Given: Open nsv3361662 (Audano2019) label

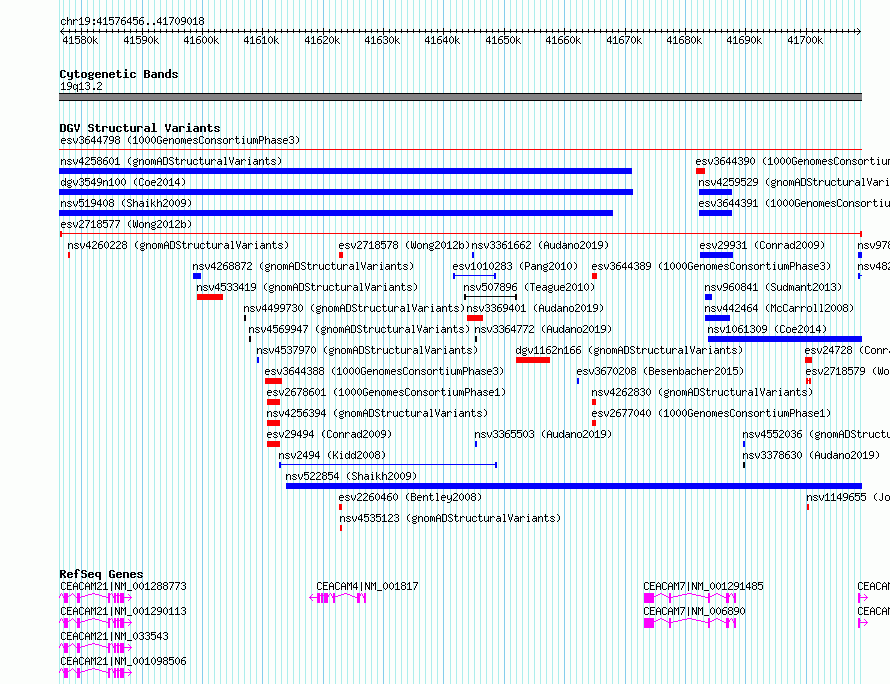Looking at the screenshot, I should (x=540, y=245).
